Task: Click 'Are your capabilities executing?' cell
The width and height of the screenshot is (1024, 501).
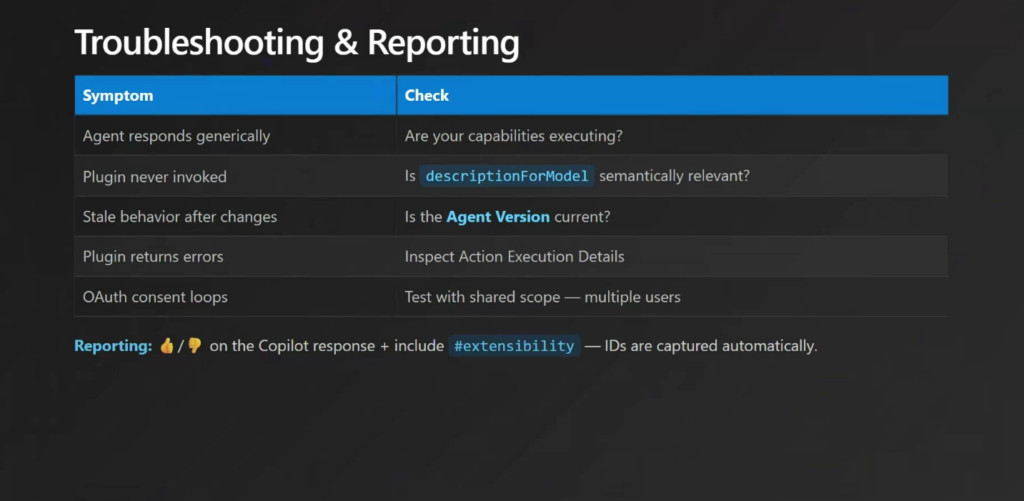Action: coord(514,136)
